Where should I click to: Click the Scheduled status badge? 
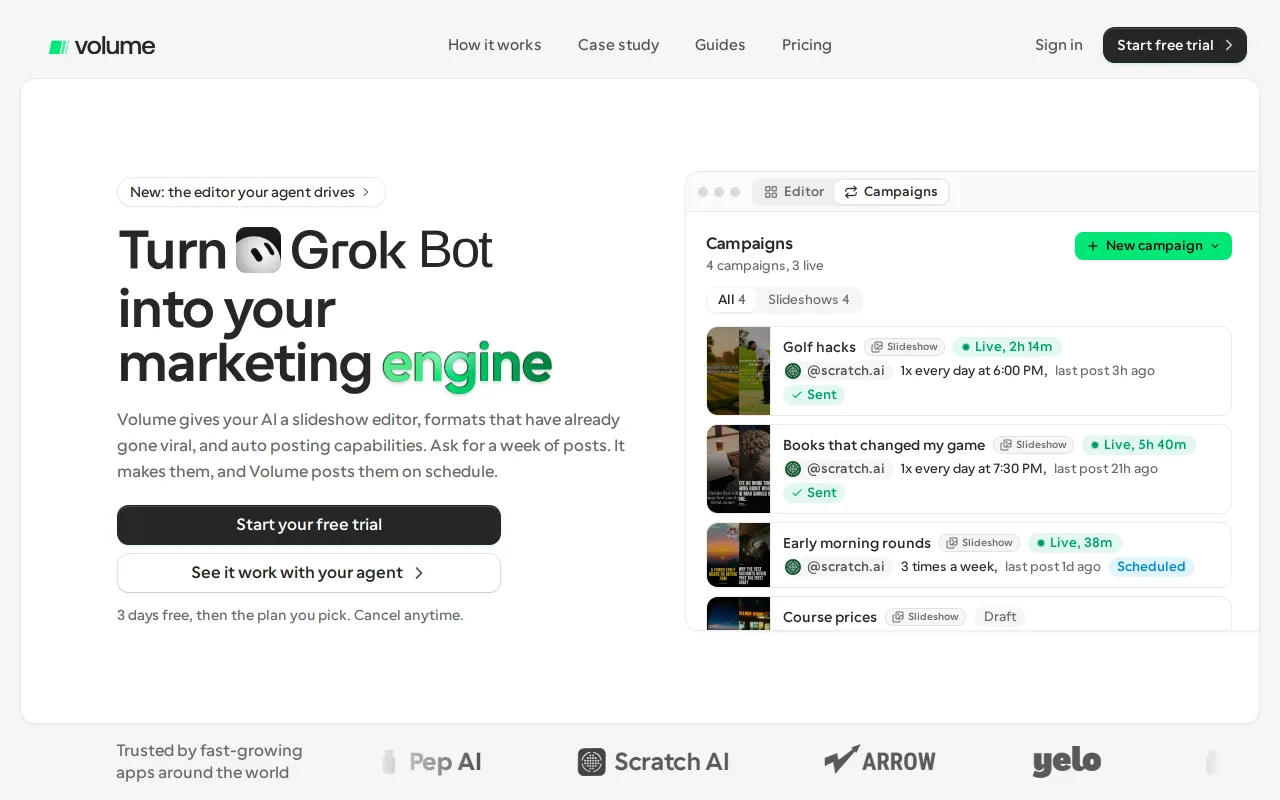(1151, 567)
